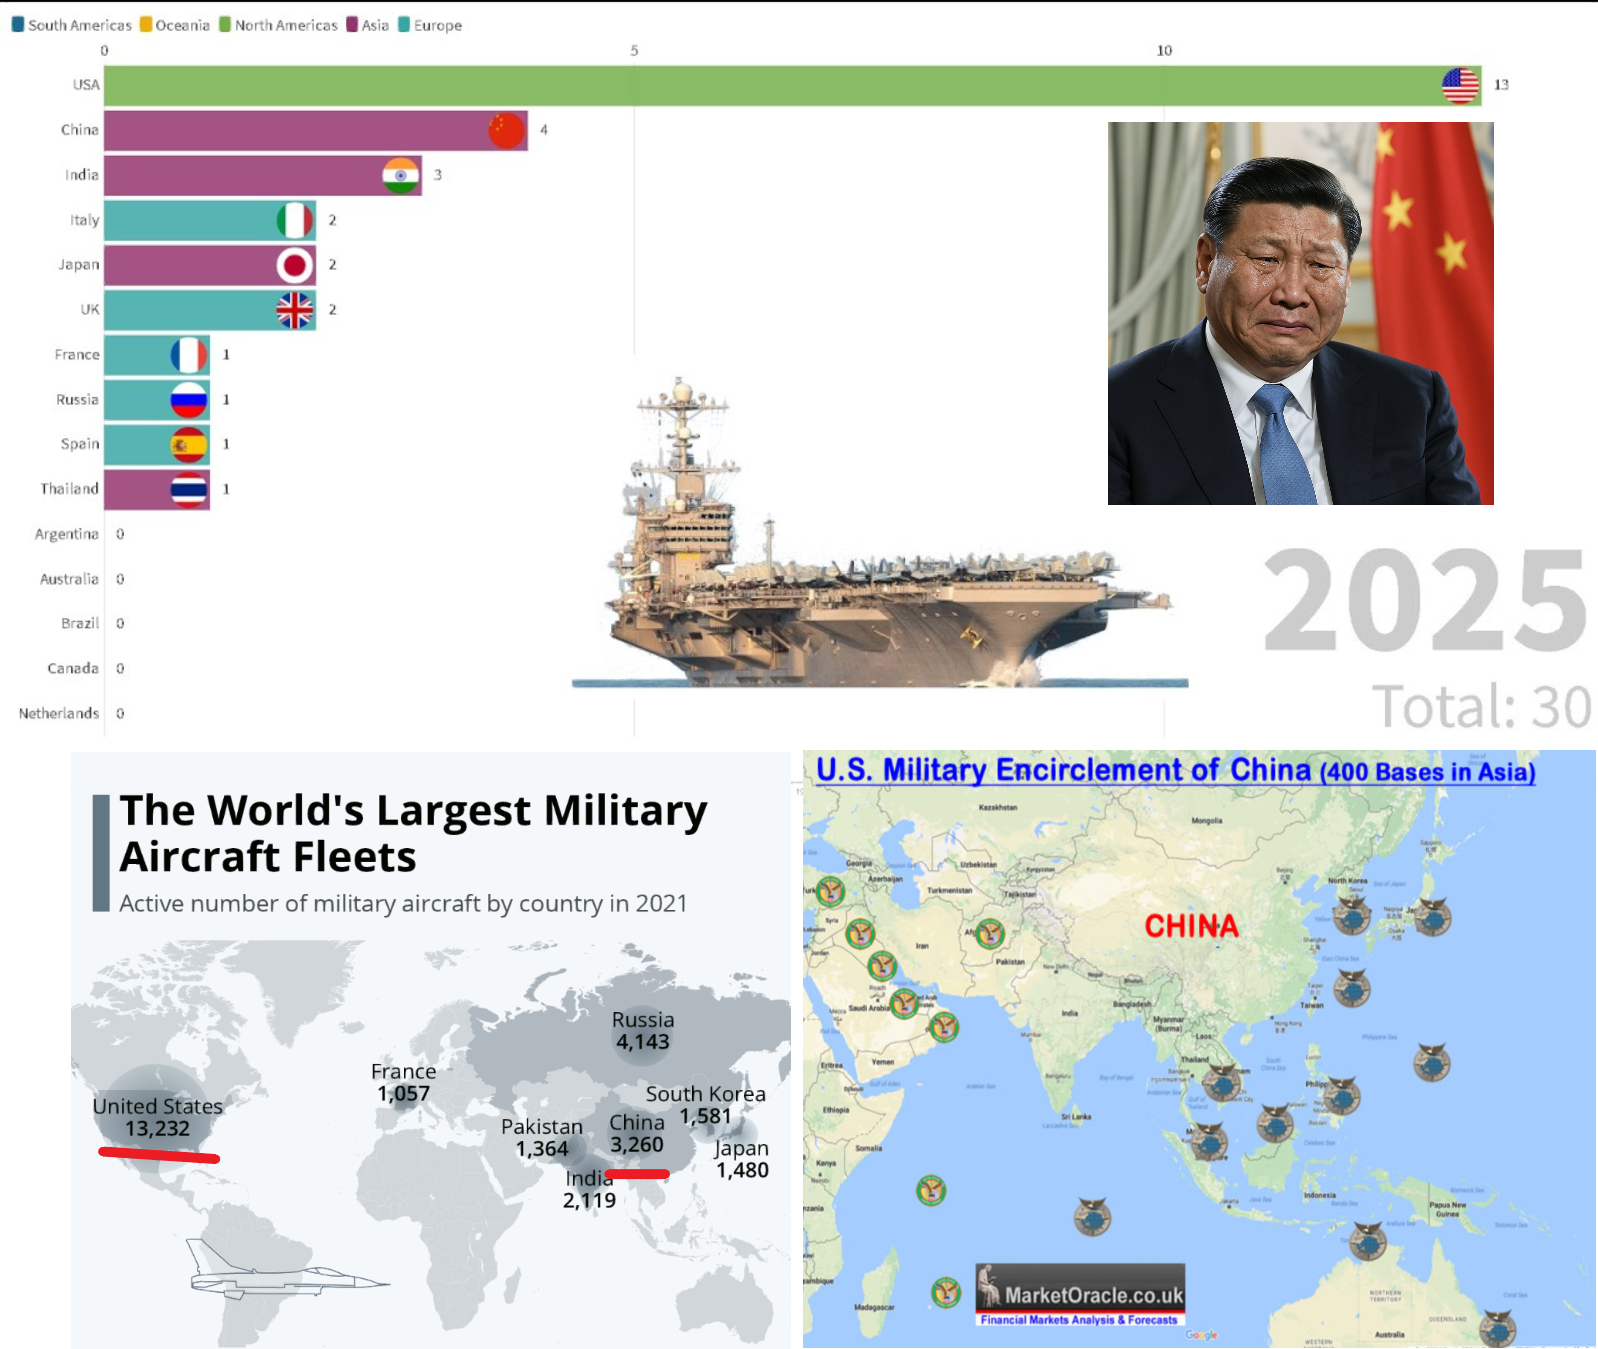Click the large '2025' year text
Screen dimensions: 1598x1349
point(1426,600)
